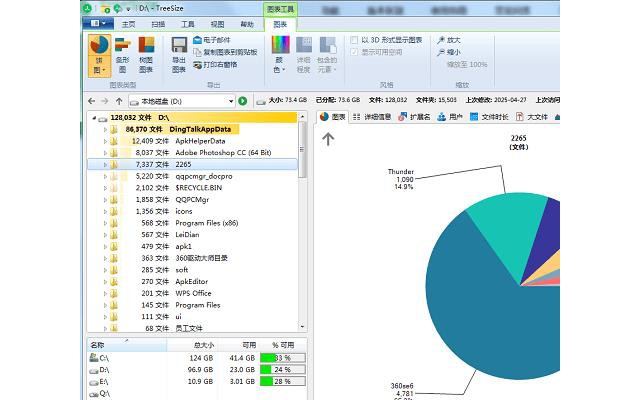This screenshot has height=400, width=640.
Task: Select Program Files (x86) folder row
Action: tap(193, 223)
